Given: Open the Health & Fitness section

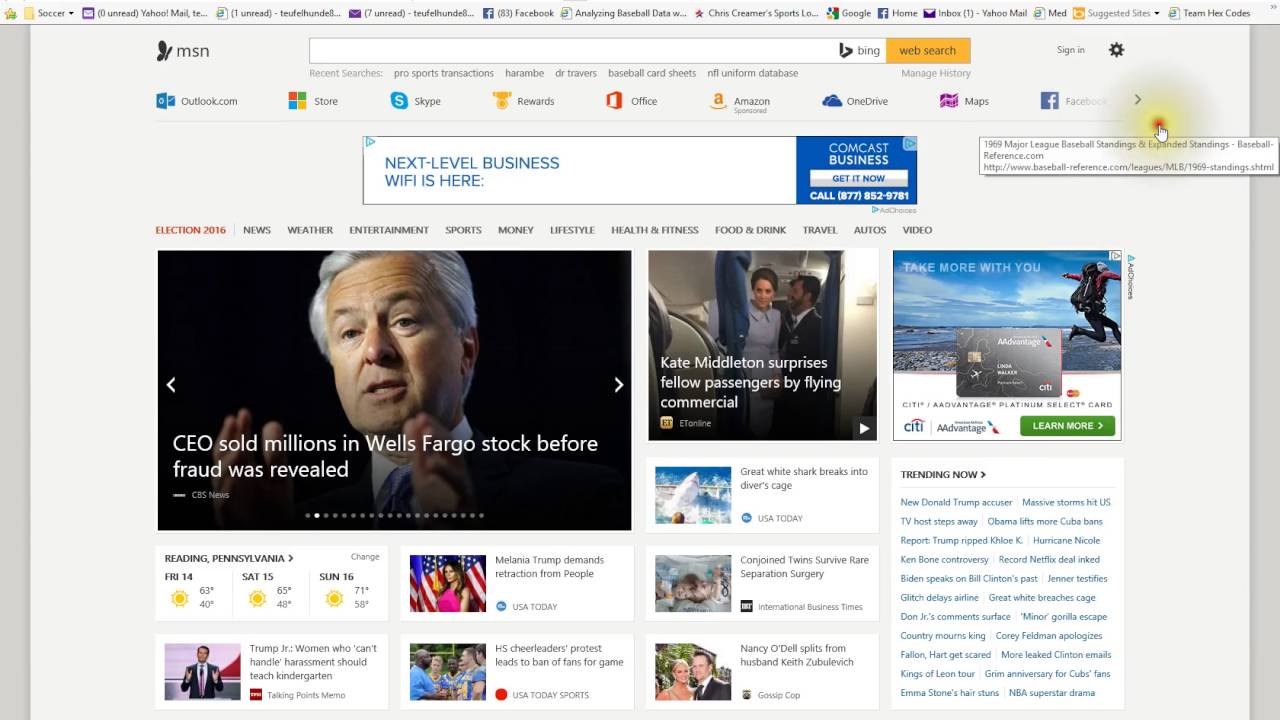Looking at the screenshot, I should 655,230.
